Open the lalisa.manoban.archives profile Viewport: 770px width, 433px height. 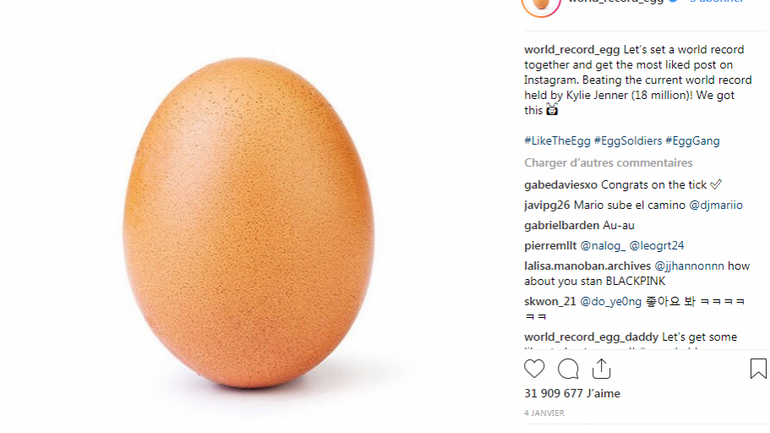tap(587, 266)
